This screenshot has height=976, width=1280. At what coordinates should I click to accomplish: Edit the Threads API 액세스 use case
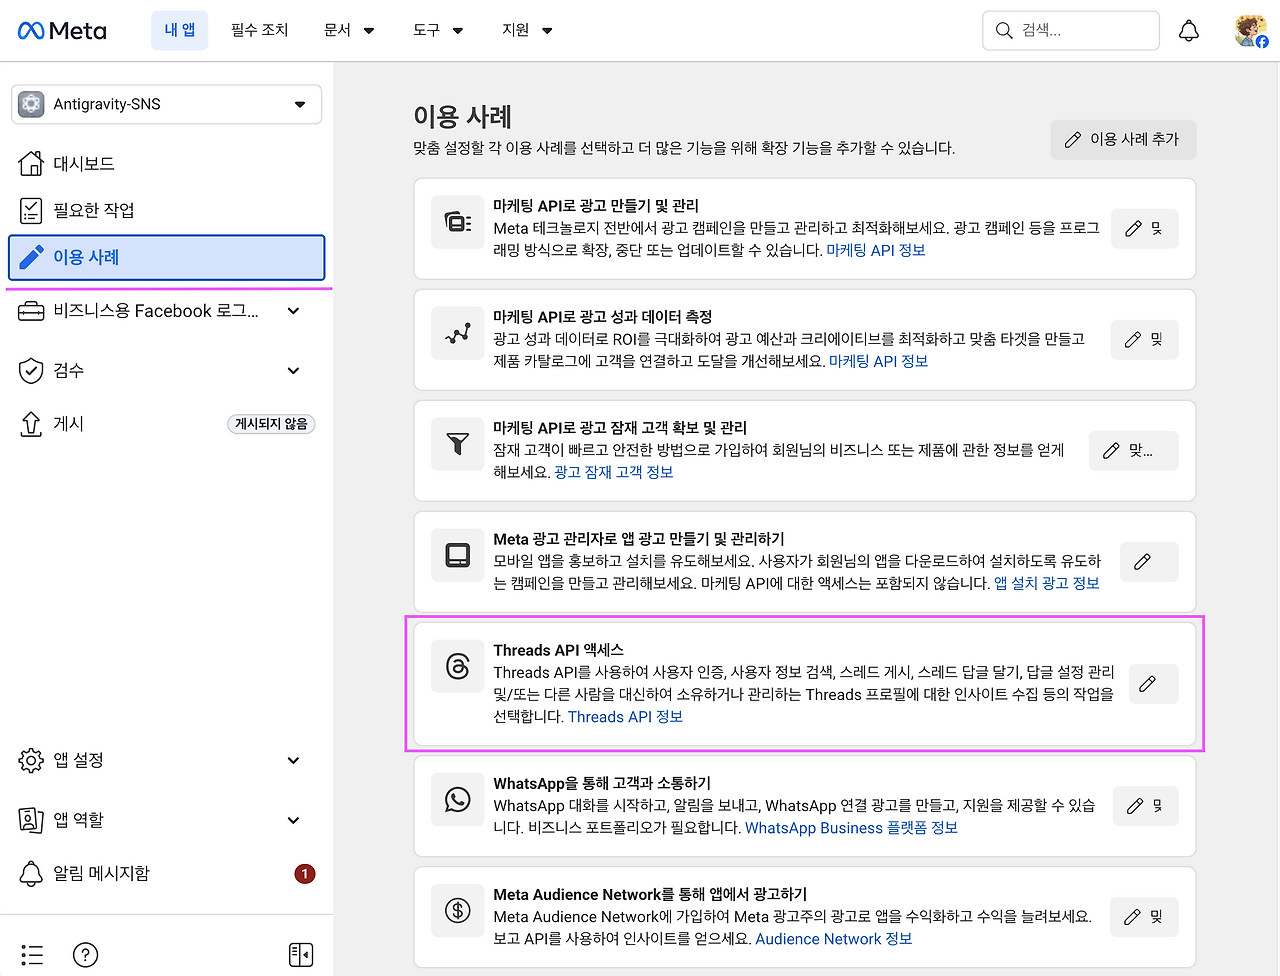point(1154,684)
